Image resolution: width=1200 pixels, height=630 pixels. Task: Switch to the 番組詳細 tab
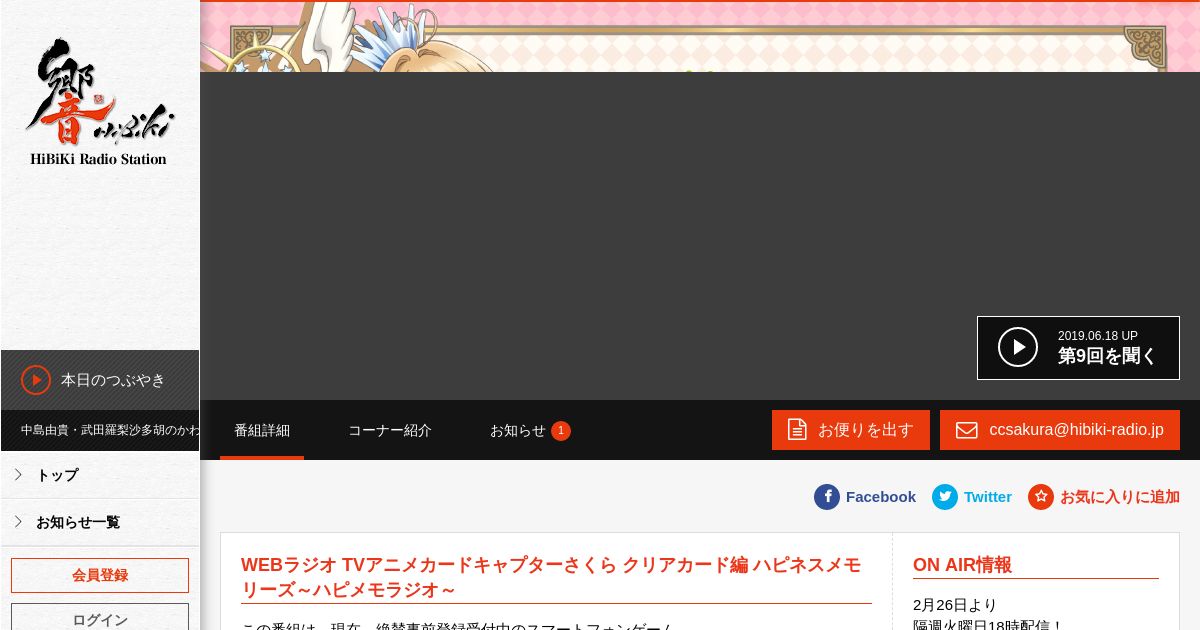262,430
